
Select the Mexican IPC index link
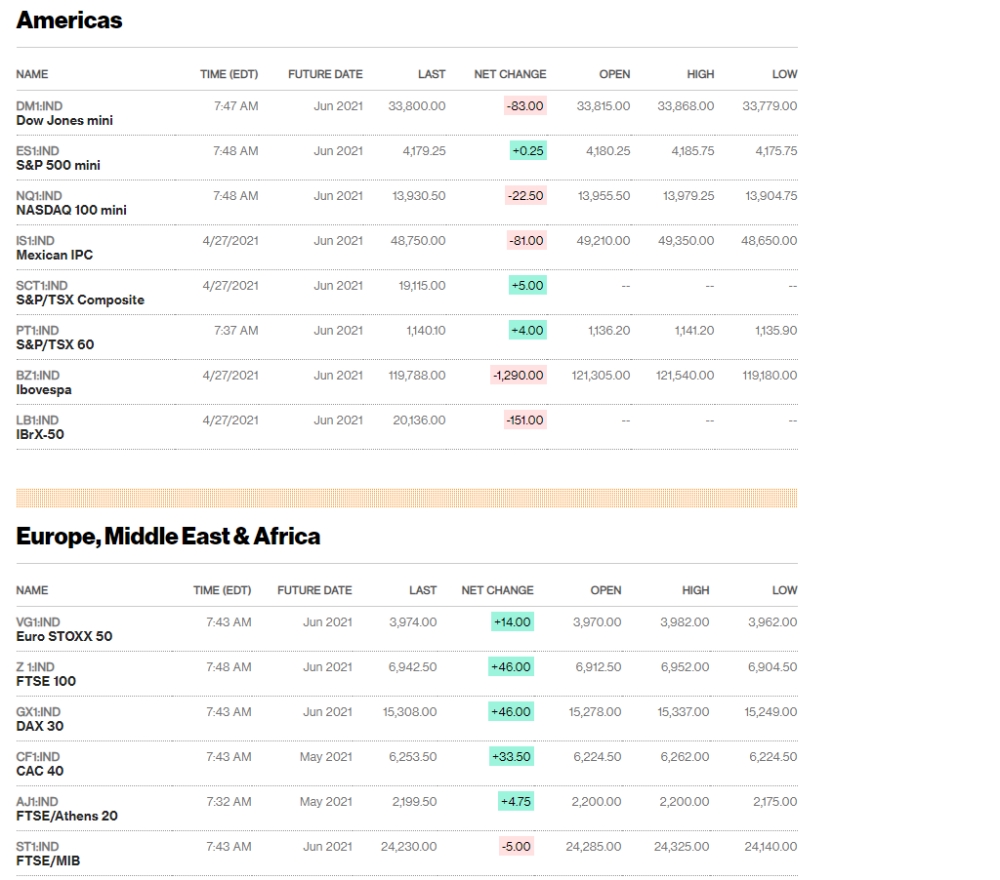pyautogui.click(x=54, y=255)
